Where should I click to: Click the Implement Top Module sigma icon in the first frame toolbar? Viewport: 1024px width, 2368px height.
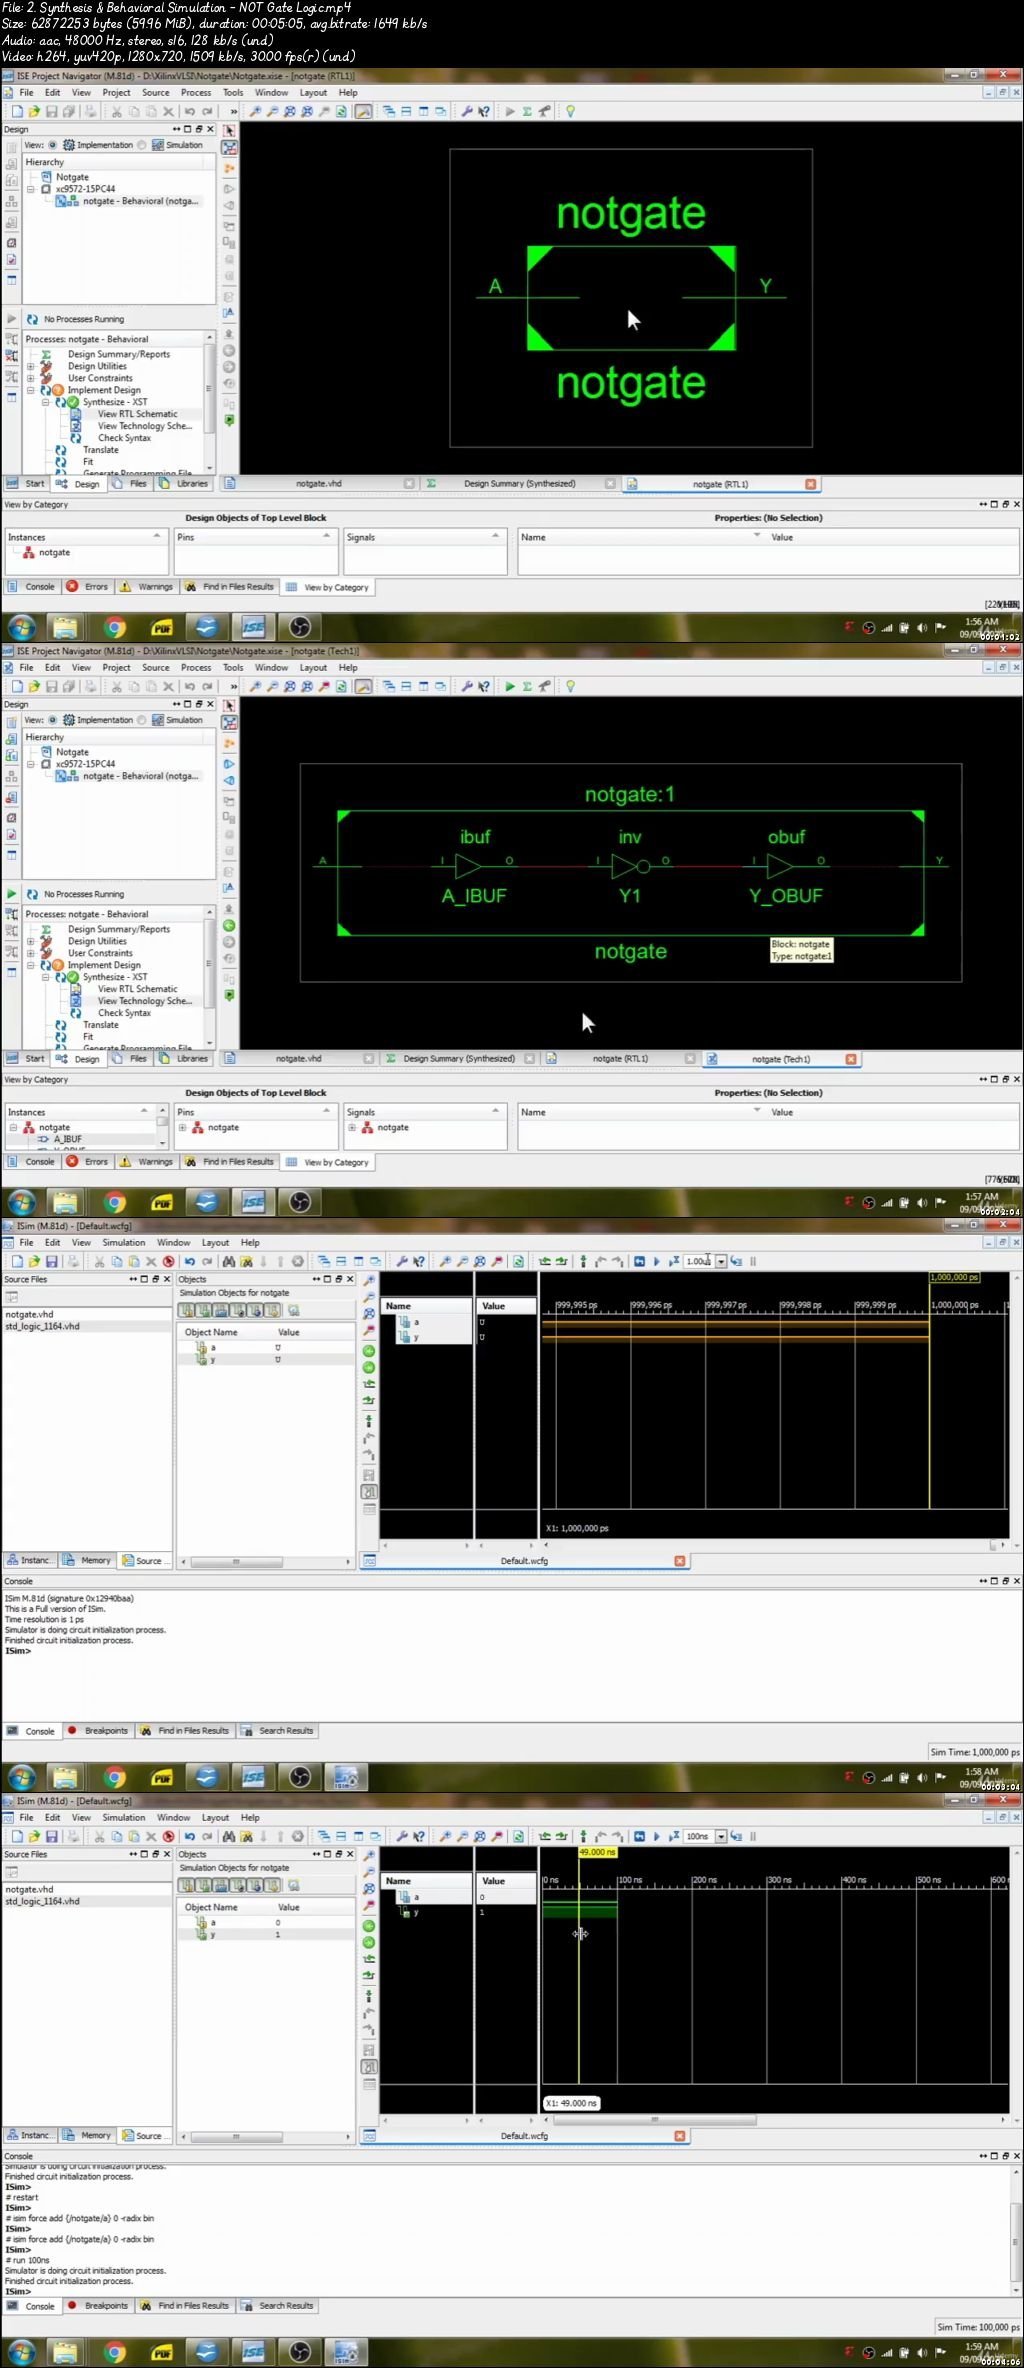click(527, 111)
